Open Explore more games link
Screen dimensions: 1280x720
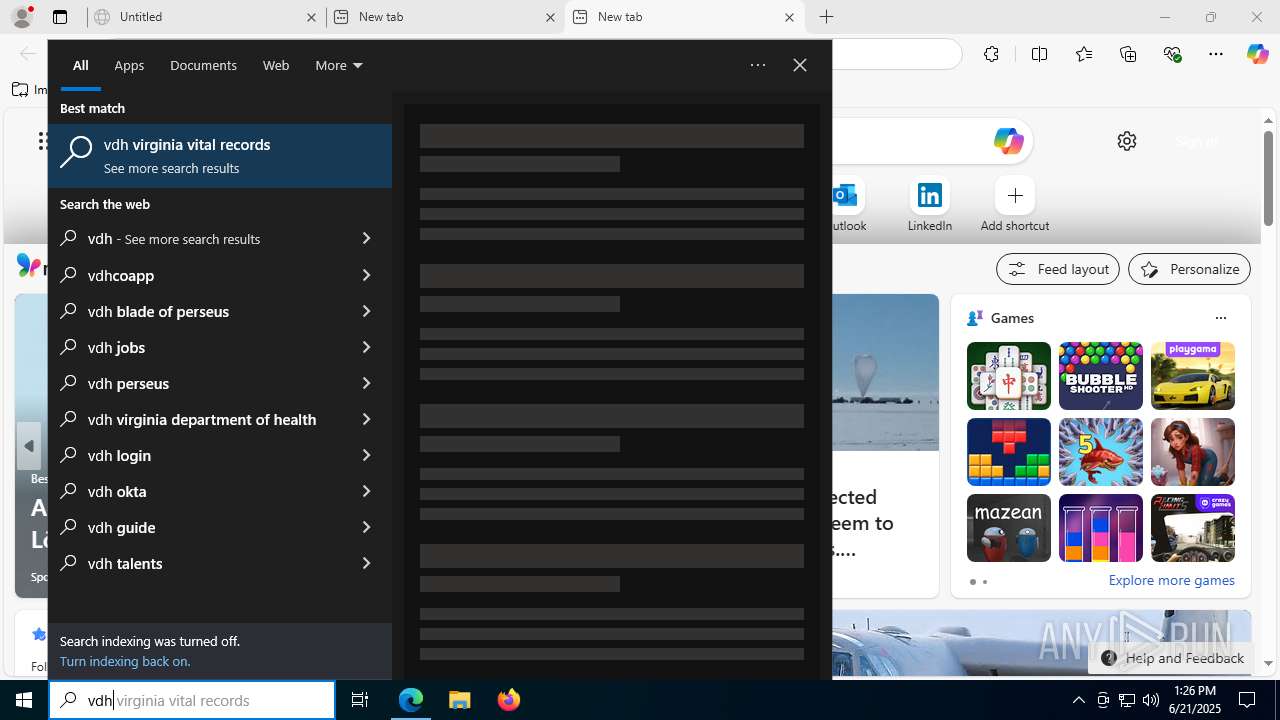coord(1171,580)
